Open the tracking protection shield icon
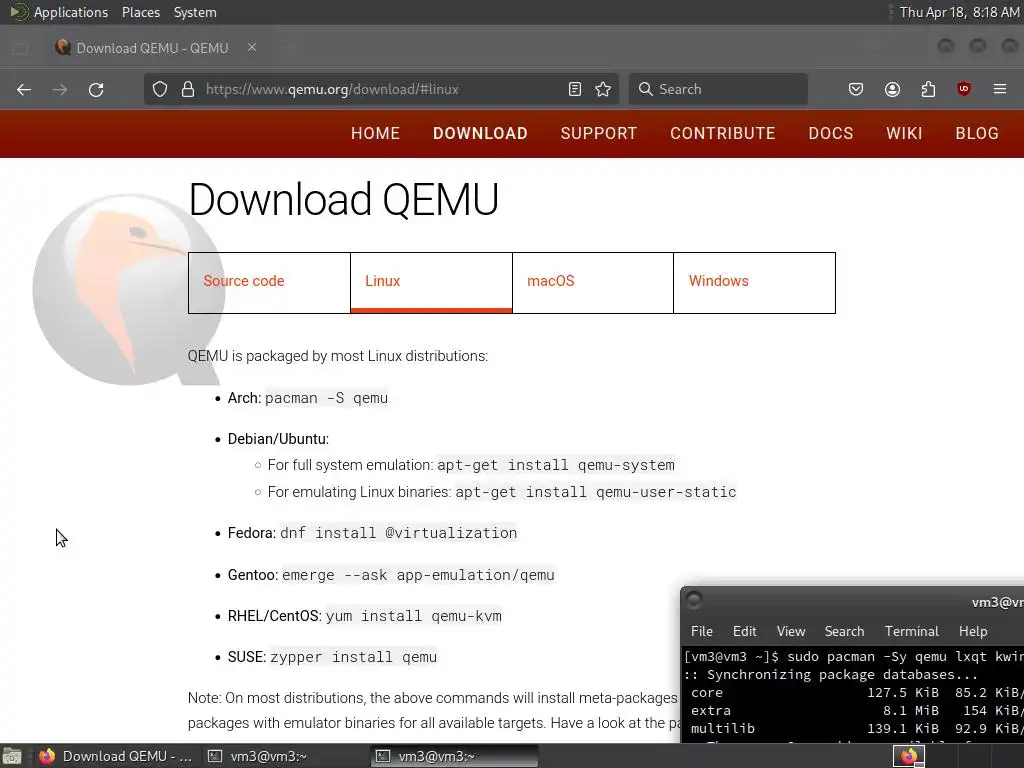The height and width of the screenshot is (768, 1024). coord(160,89)
